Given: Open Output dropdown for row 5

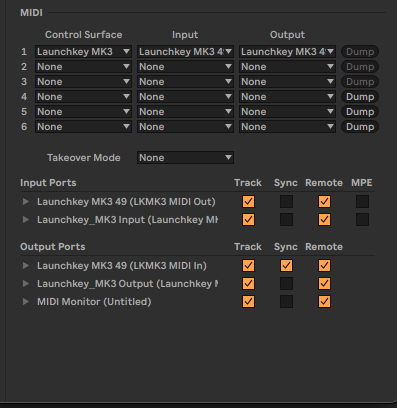Looking at the screenshot, I should (x=287, y=112).
